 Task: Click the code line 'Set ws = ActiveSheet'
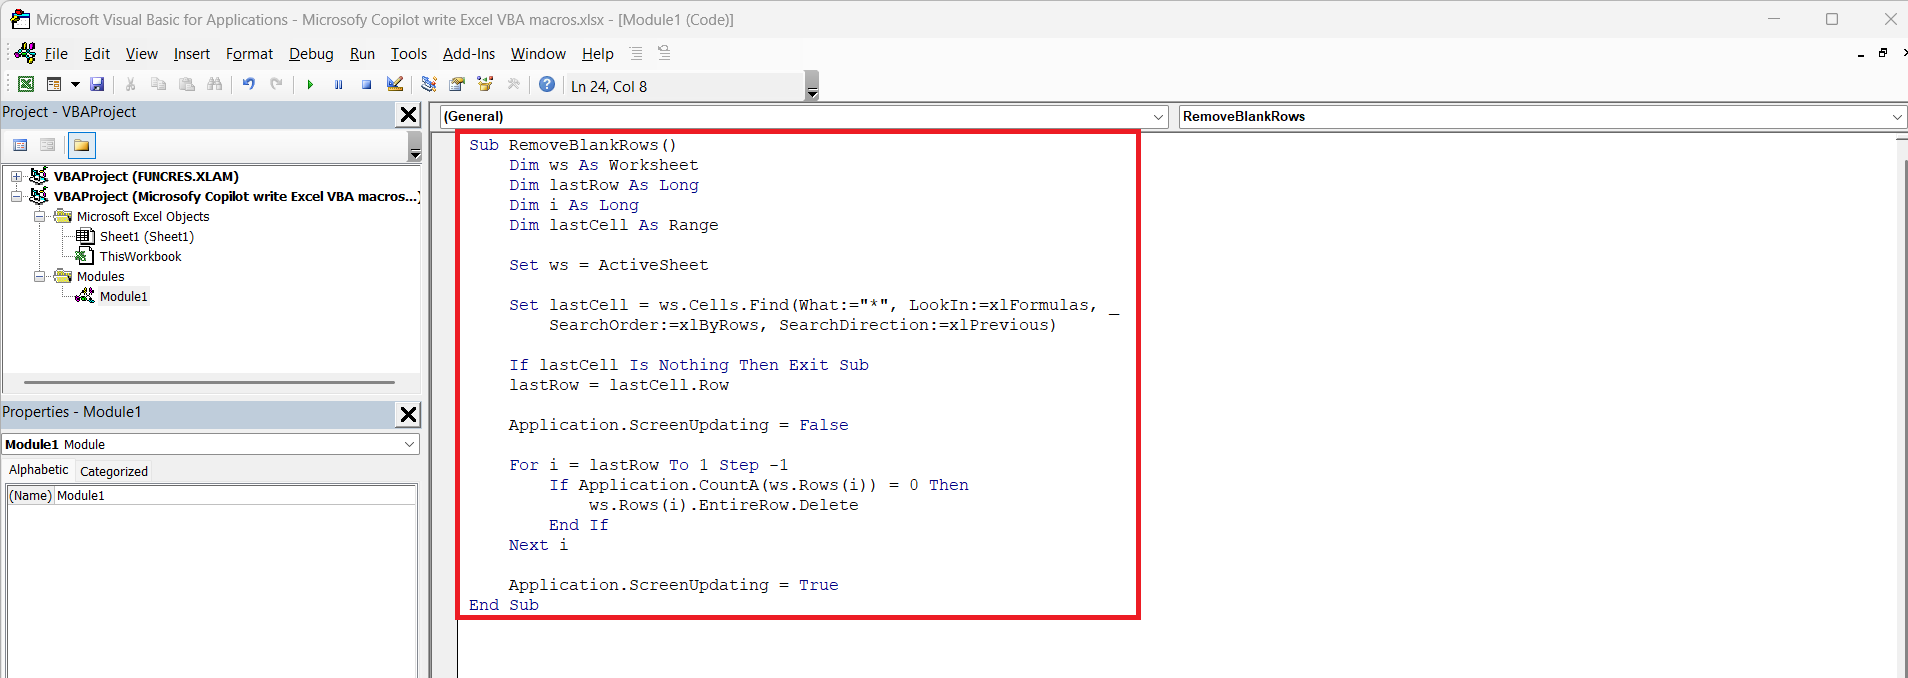point(608,265)
